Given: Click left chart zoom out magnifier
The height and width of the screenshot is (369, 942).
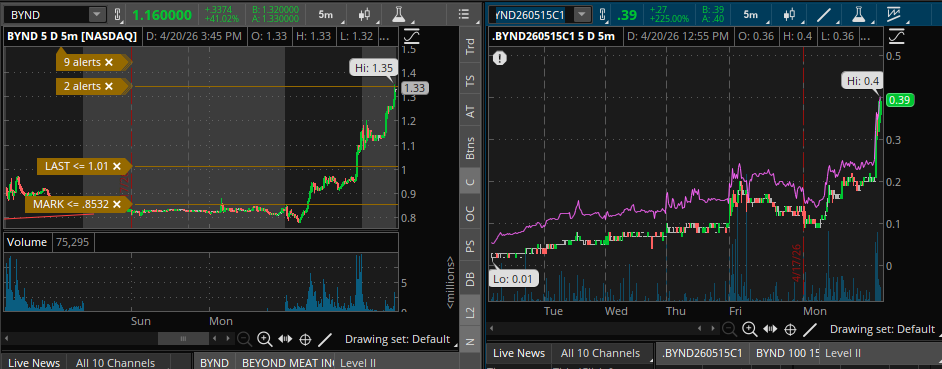Looking at the screenshot, I should (244, 339).
